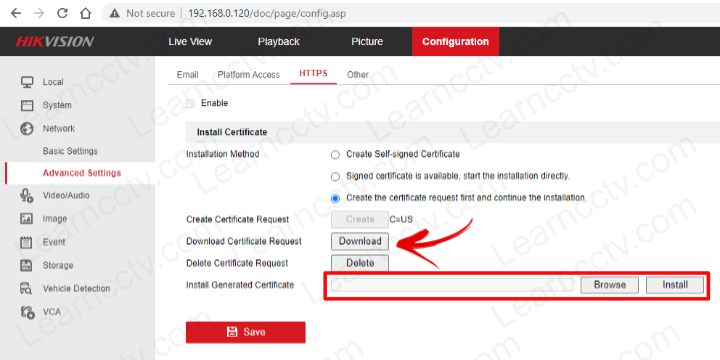This screenshot has height=360, width=720.
Task: Click the Local monitor icon in sidebar
Action: coord(27,82)
